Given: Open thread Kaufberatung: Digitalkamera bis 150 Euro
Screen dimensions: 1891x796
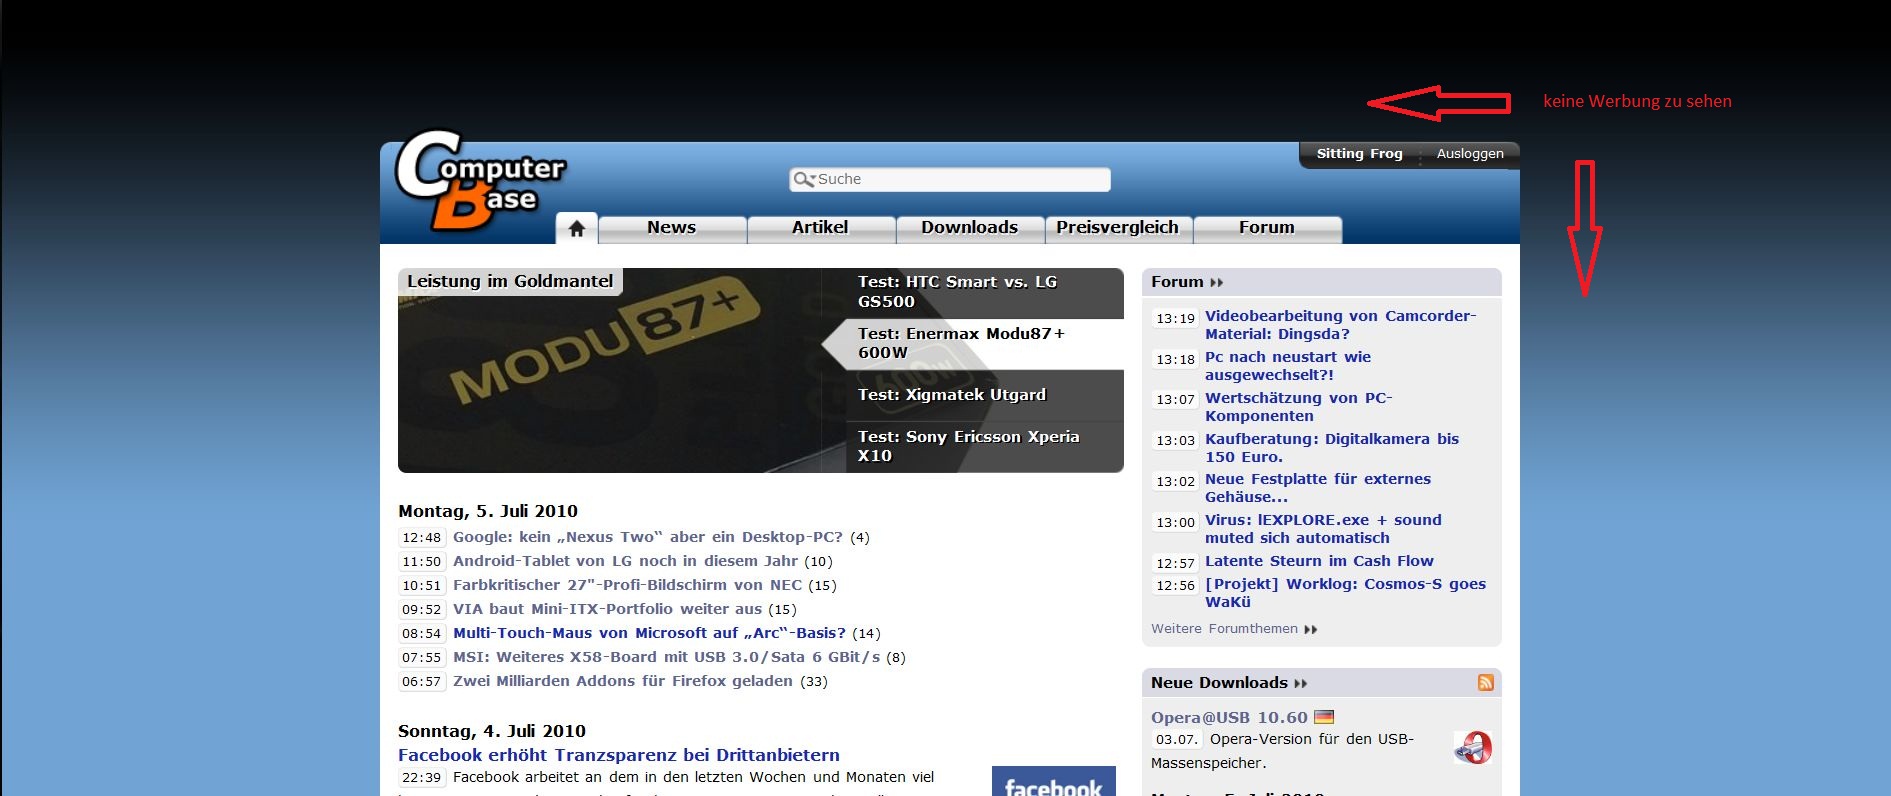Looking at the screenshot, I should point(1332,448).
